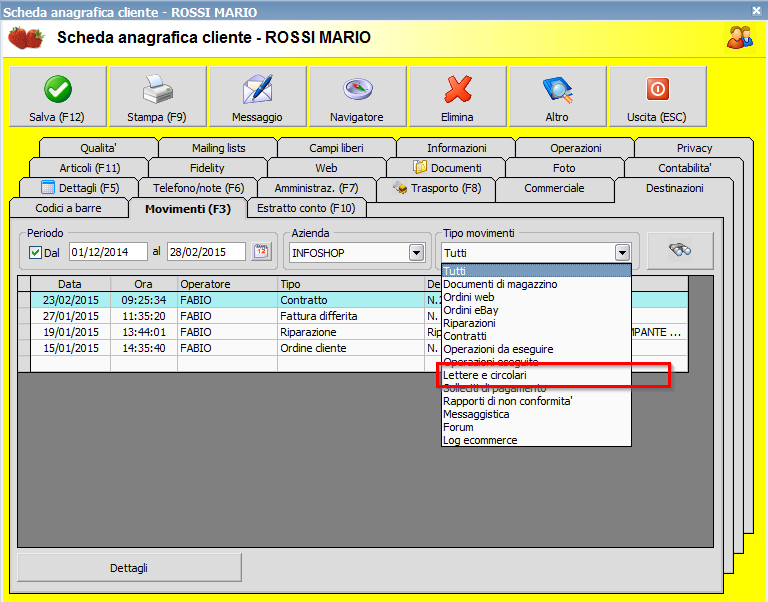Viewport: 768px width, 602px height.
Task: Click the Dettagli button at bottom
Action: 129,568
